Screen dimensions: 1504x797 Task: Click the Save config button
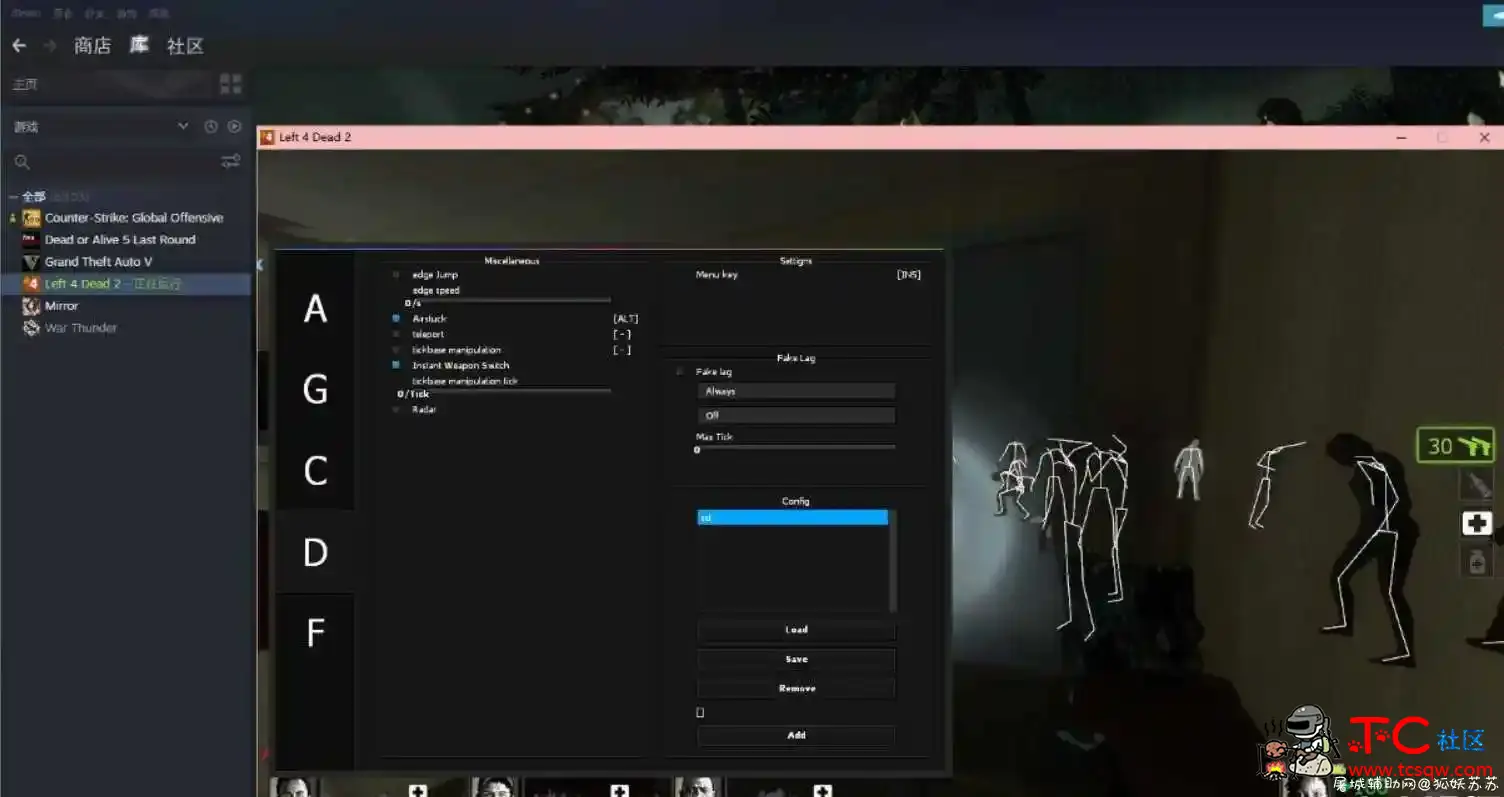tap(796, 659)
